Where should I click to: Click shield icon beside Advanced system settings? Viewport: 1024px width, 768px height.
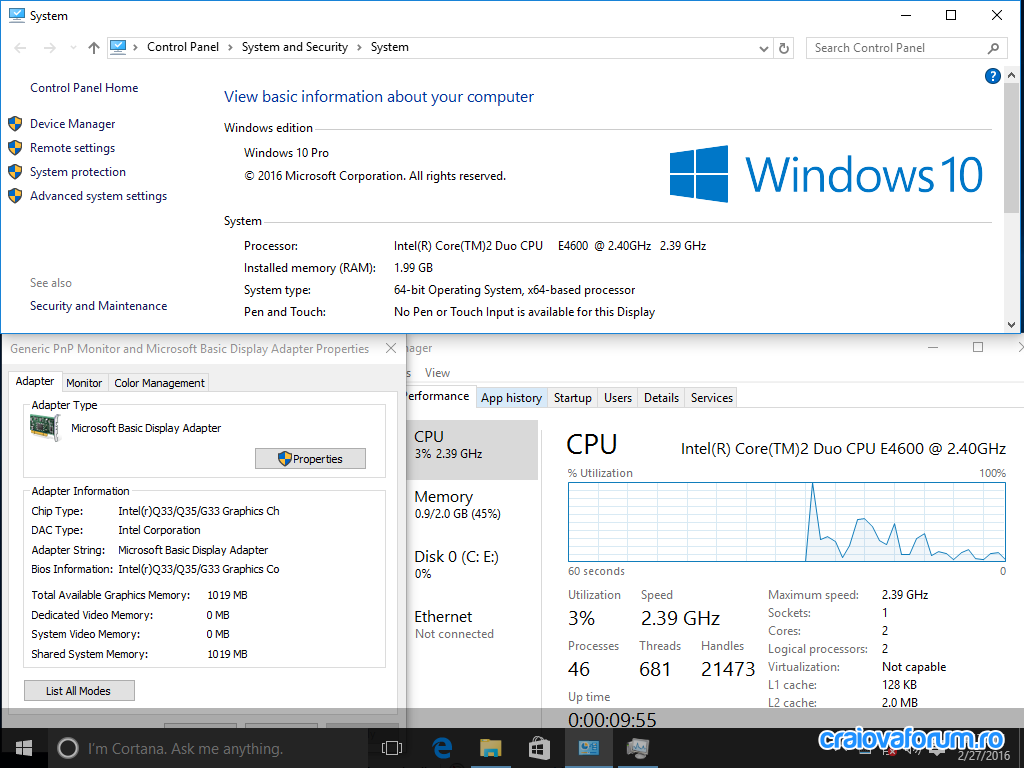click(x=15, y=196)
